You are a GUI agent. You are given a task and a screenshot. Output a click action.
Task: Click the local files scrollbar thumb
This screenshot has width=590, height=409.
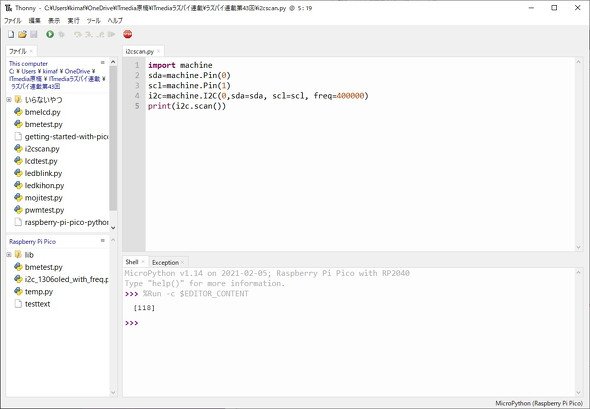coord(113,138)
